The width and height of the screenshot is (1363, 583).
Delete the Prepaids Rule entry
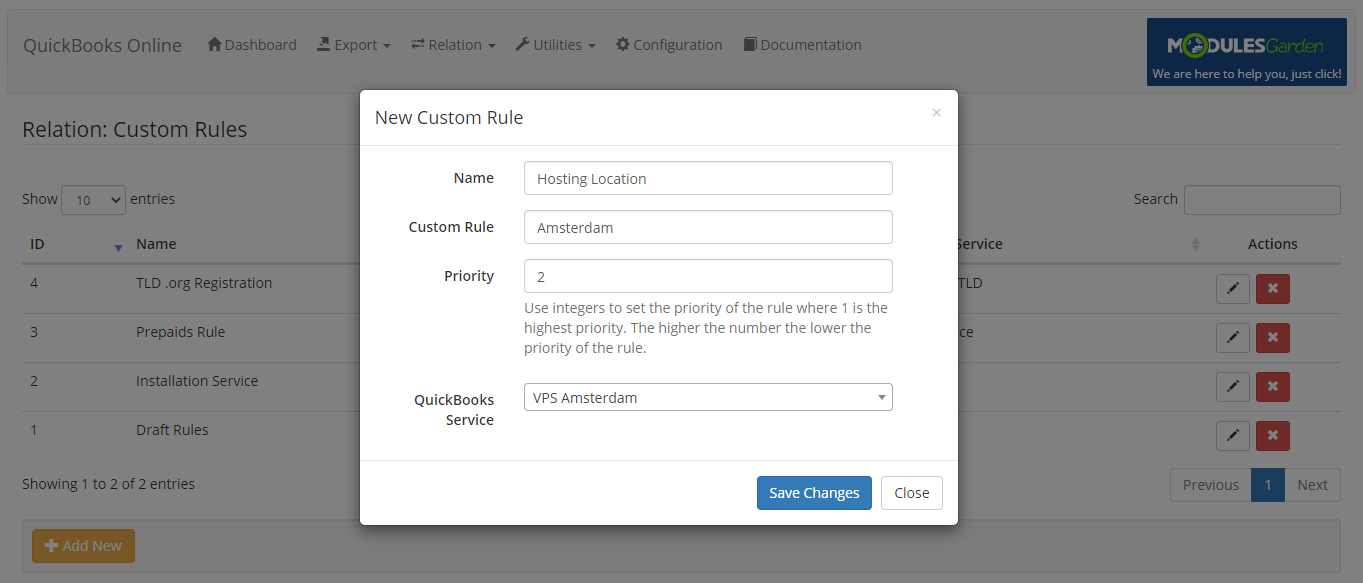click(1272, 337)
